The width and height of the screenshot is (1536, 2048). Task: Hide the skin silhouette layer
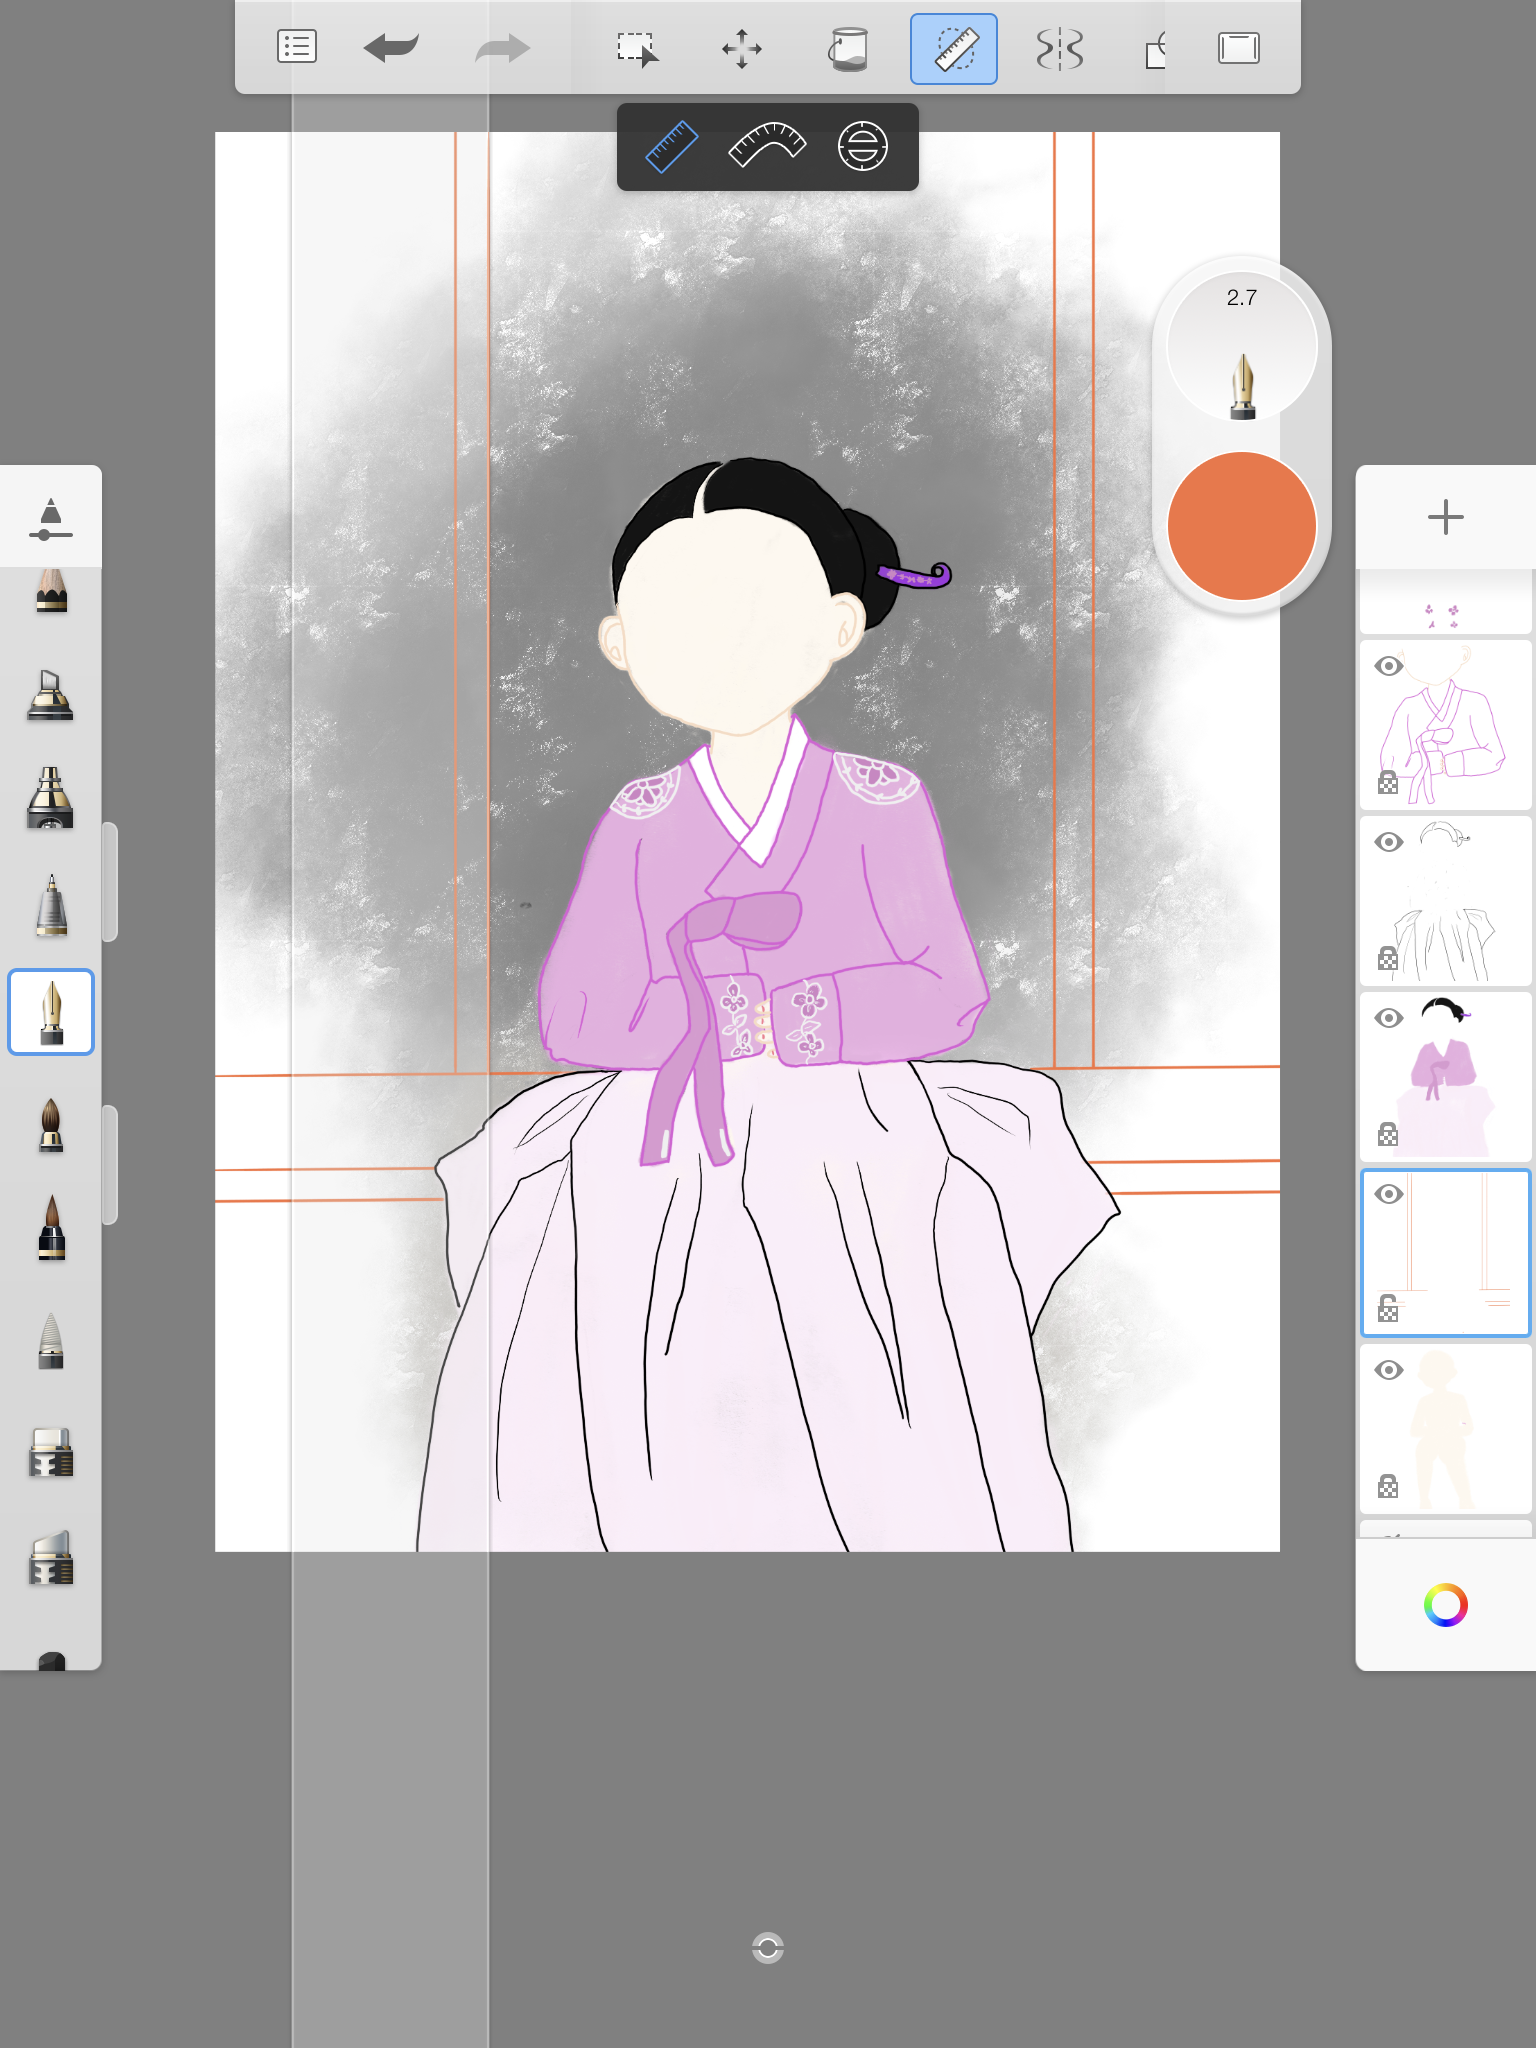click(1389, 1370)
